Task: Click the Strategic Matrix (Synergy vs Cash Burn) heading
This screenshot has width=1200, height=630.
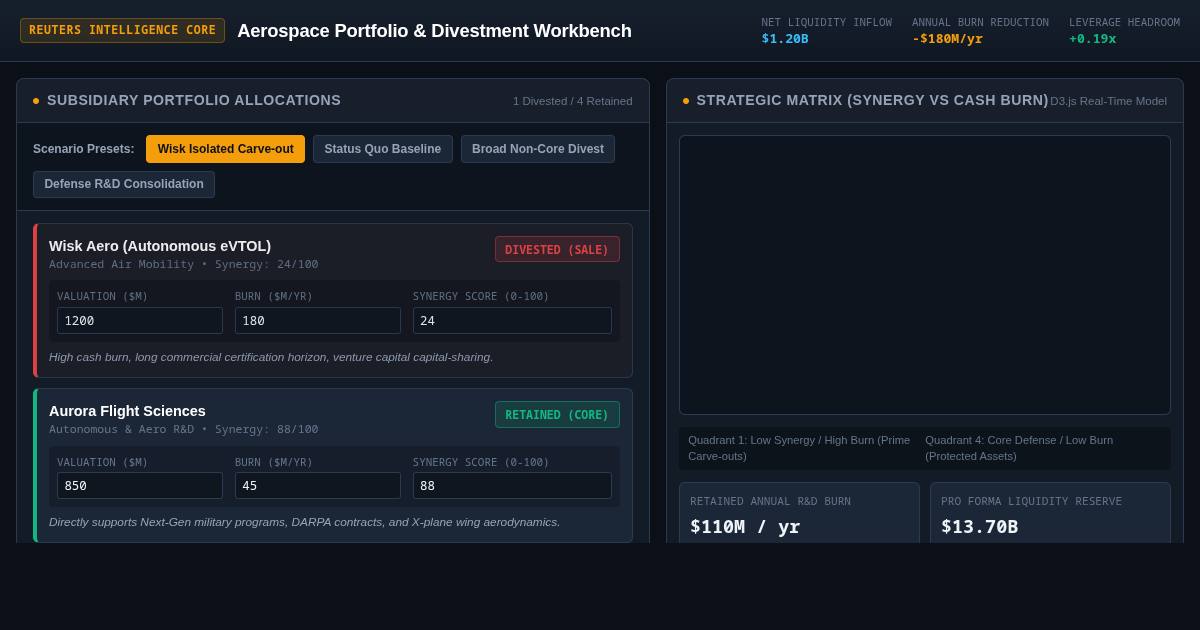Action: [x=872, y=100]
